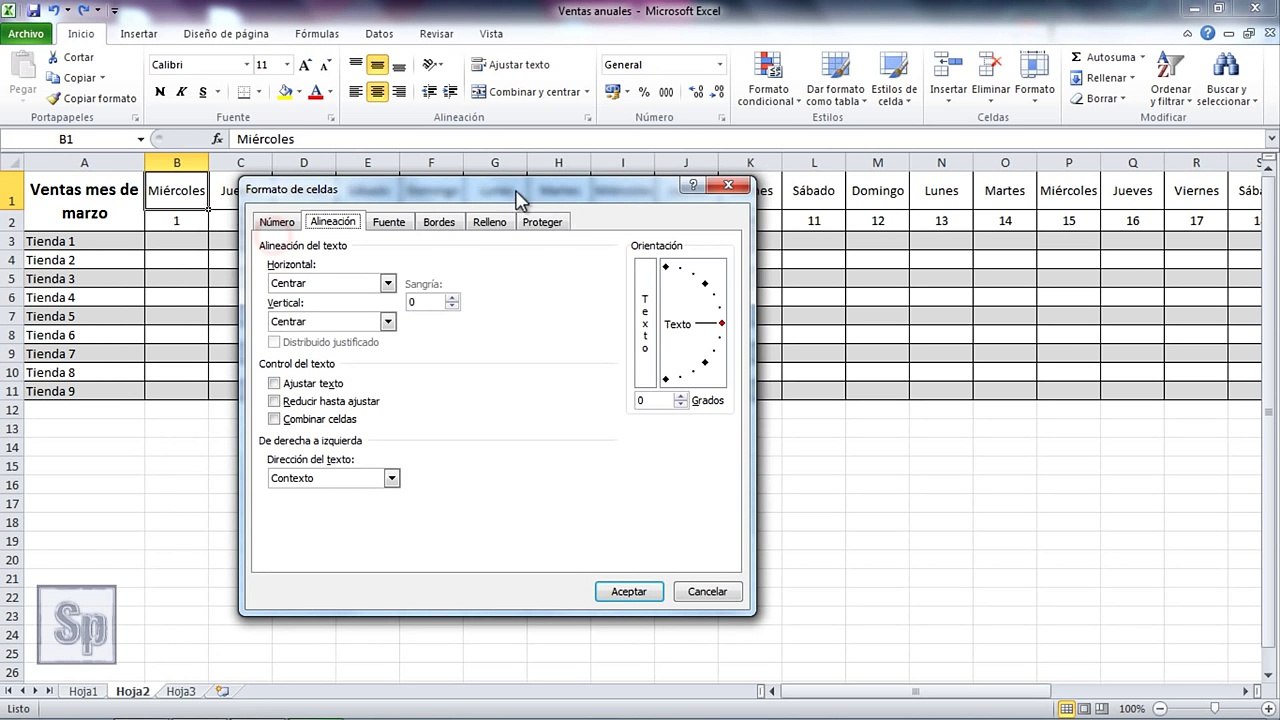Click Combinar y centrar in the ribbon
Viewport: 1280px width, 720px height.
[x=530, y=92]
